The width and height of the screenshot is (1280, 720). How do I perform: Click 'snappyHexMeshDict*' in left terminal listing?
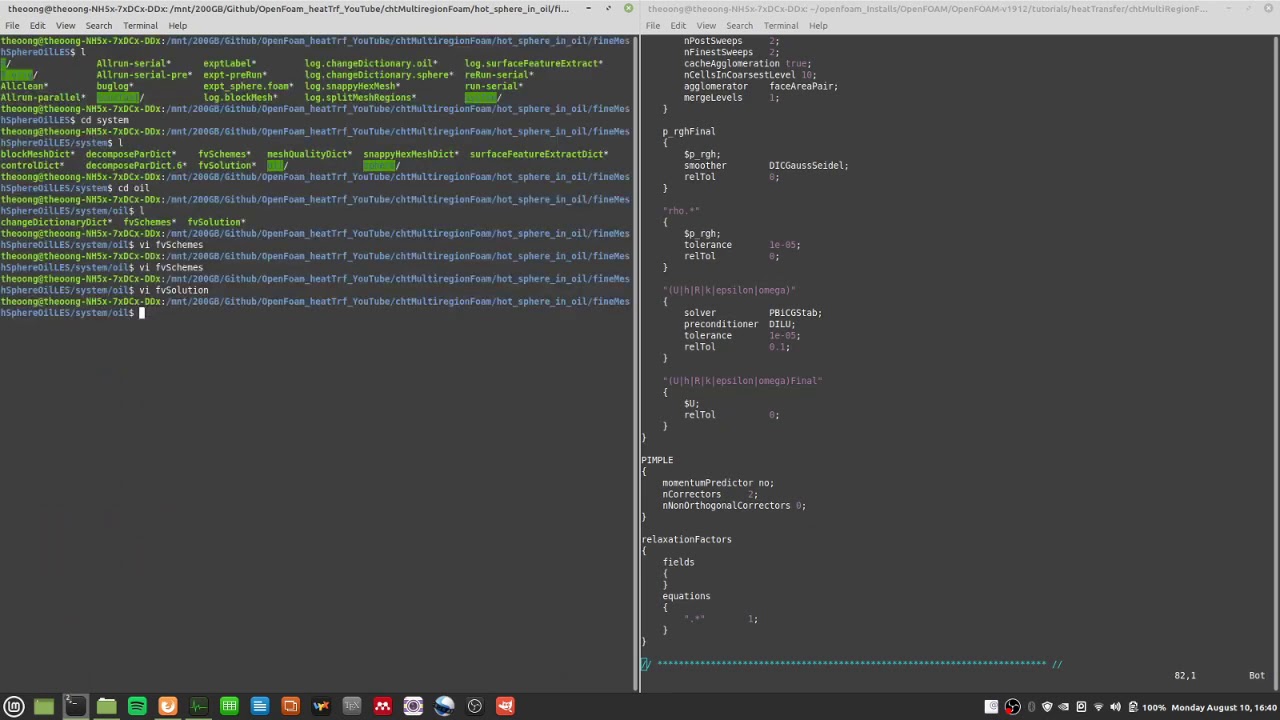click(411, 154)
